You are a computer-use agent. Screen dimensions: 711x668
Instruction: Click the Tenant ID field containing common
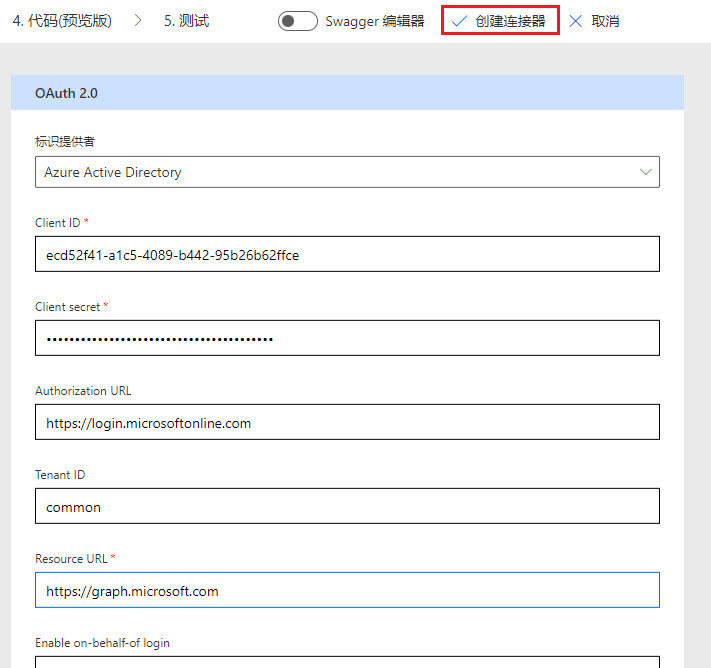pos(347,506)
